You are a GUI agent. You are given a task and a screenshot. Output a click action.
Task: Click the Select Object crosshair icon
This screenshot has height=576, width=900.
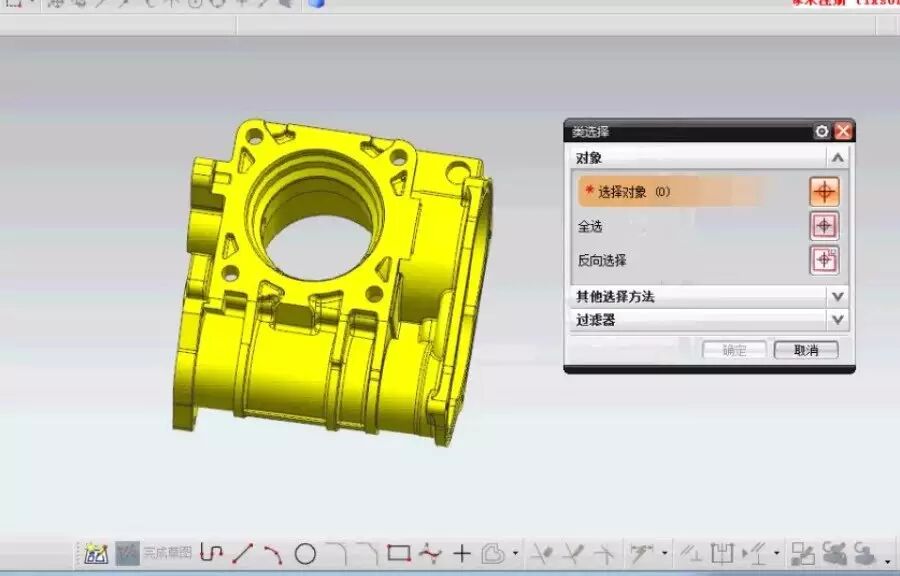click(x=824, y=192)
